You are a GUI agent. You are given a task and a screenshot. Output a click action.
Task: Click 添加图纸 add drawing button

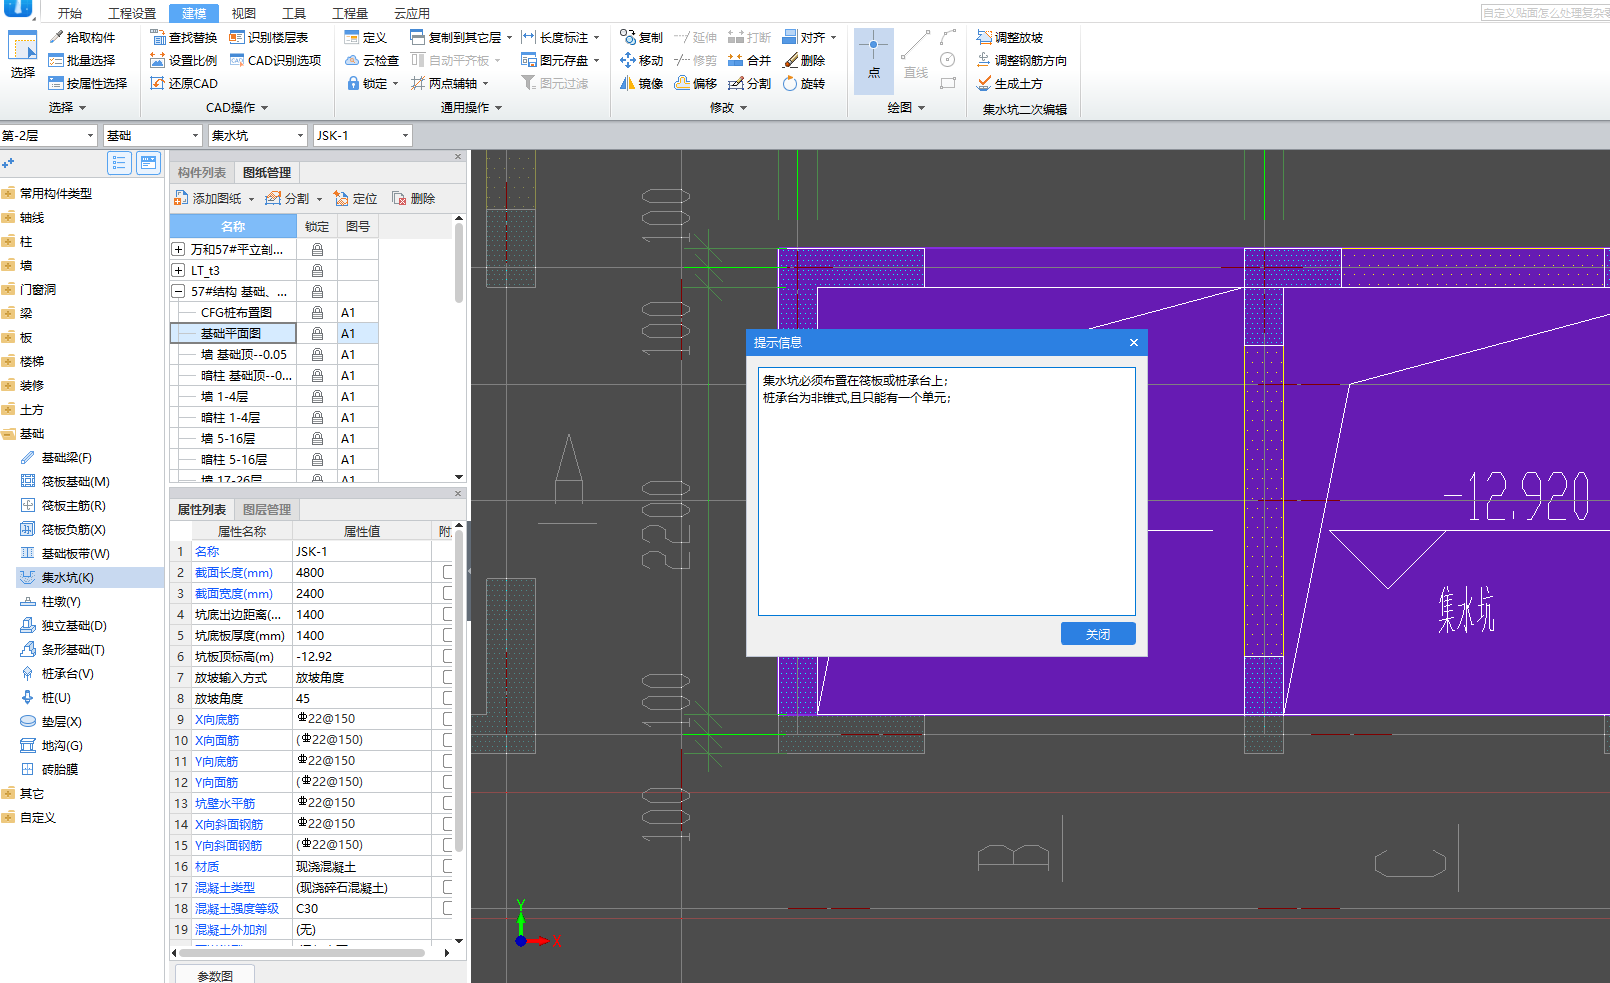click(x=209, y=198)
